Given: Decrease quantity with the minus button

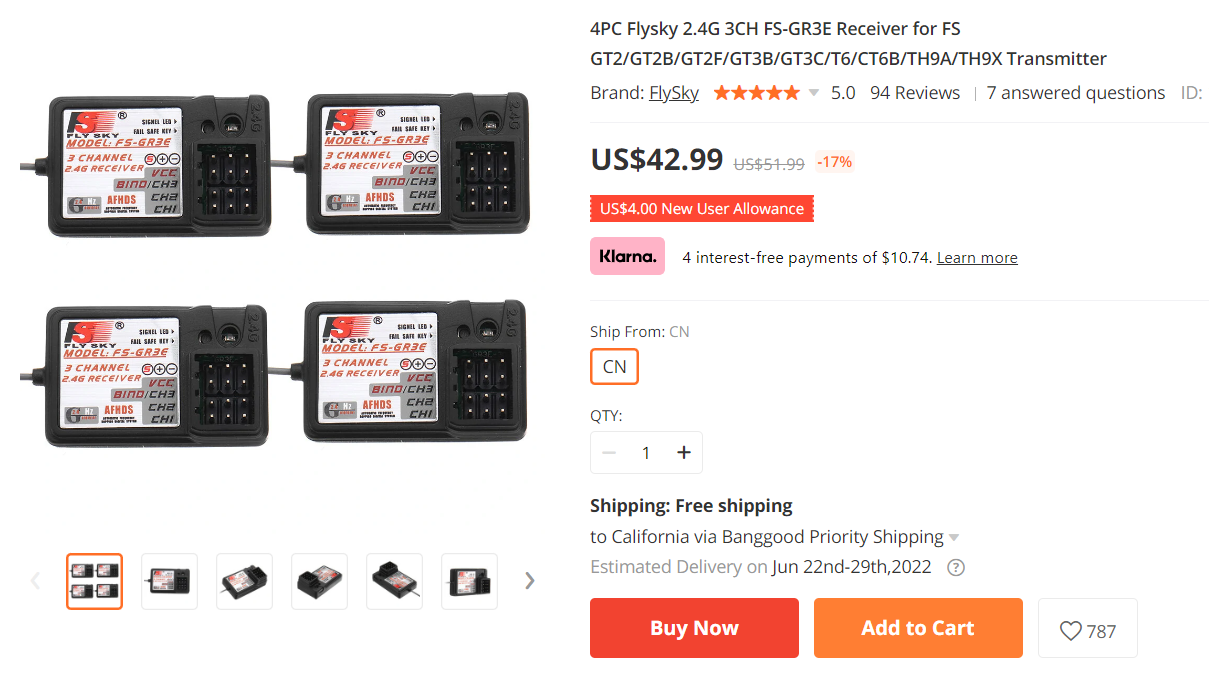Looking at the screenshot, I should tap(608, 453).
